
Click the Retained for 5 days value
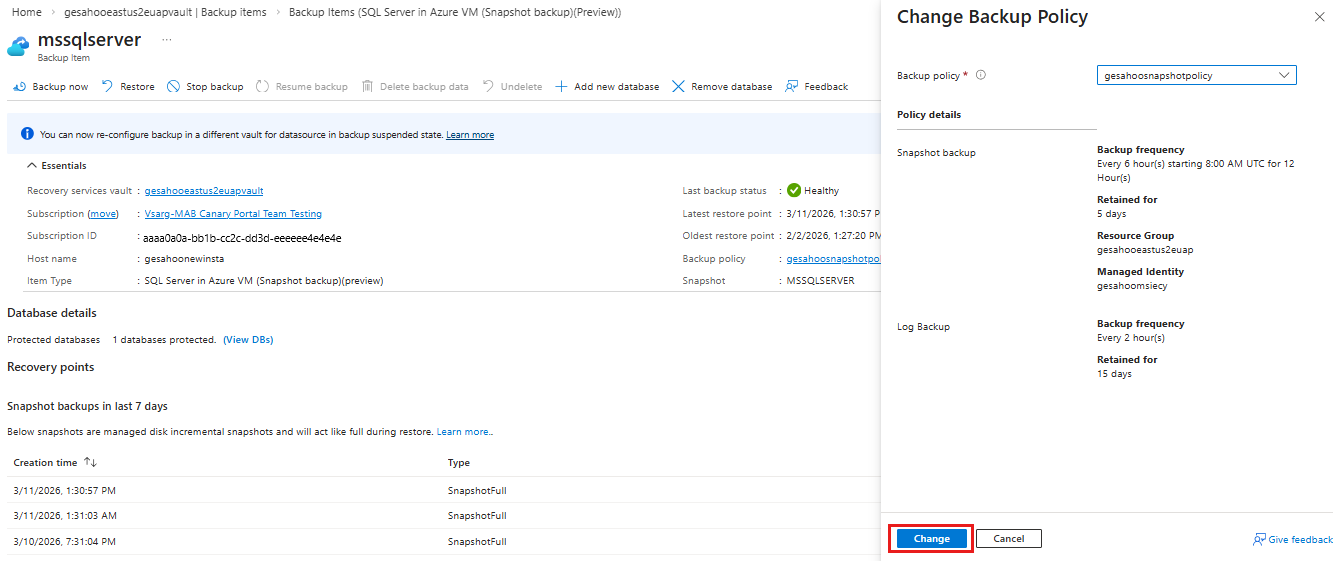pyautogui.click(x=1111, y=214)
